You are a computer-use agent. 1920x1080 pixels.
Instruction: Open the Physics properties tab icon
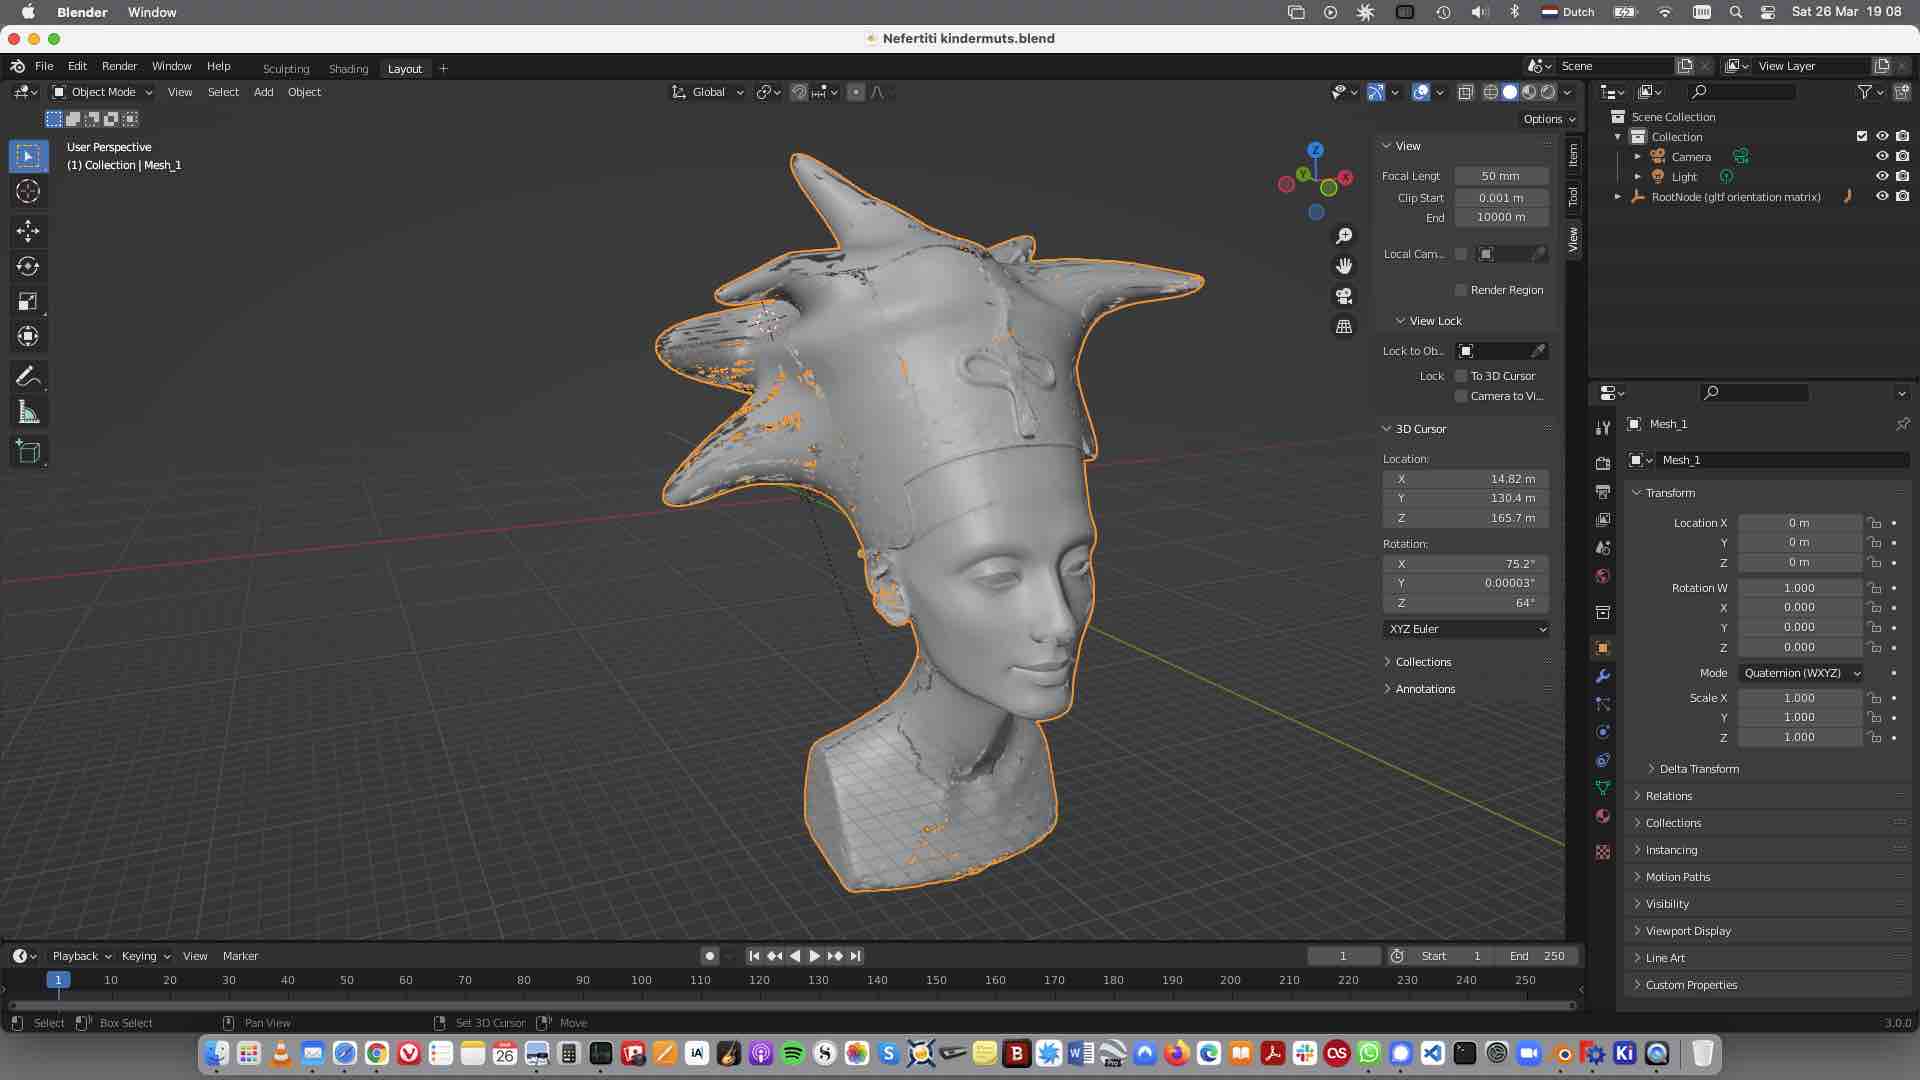1603,732
